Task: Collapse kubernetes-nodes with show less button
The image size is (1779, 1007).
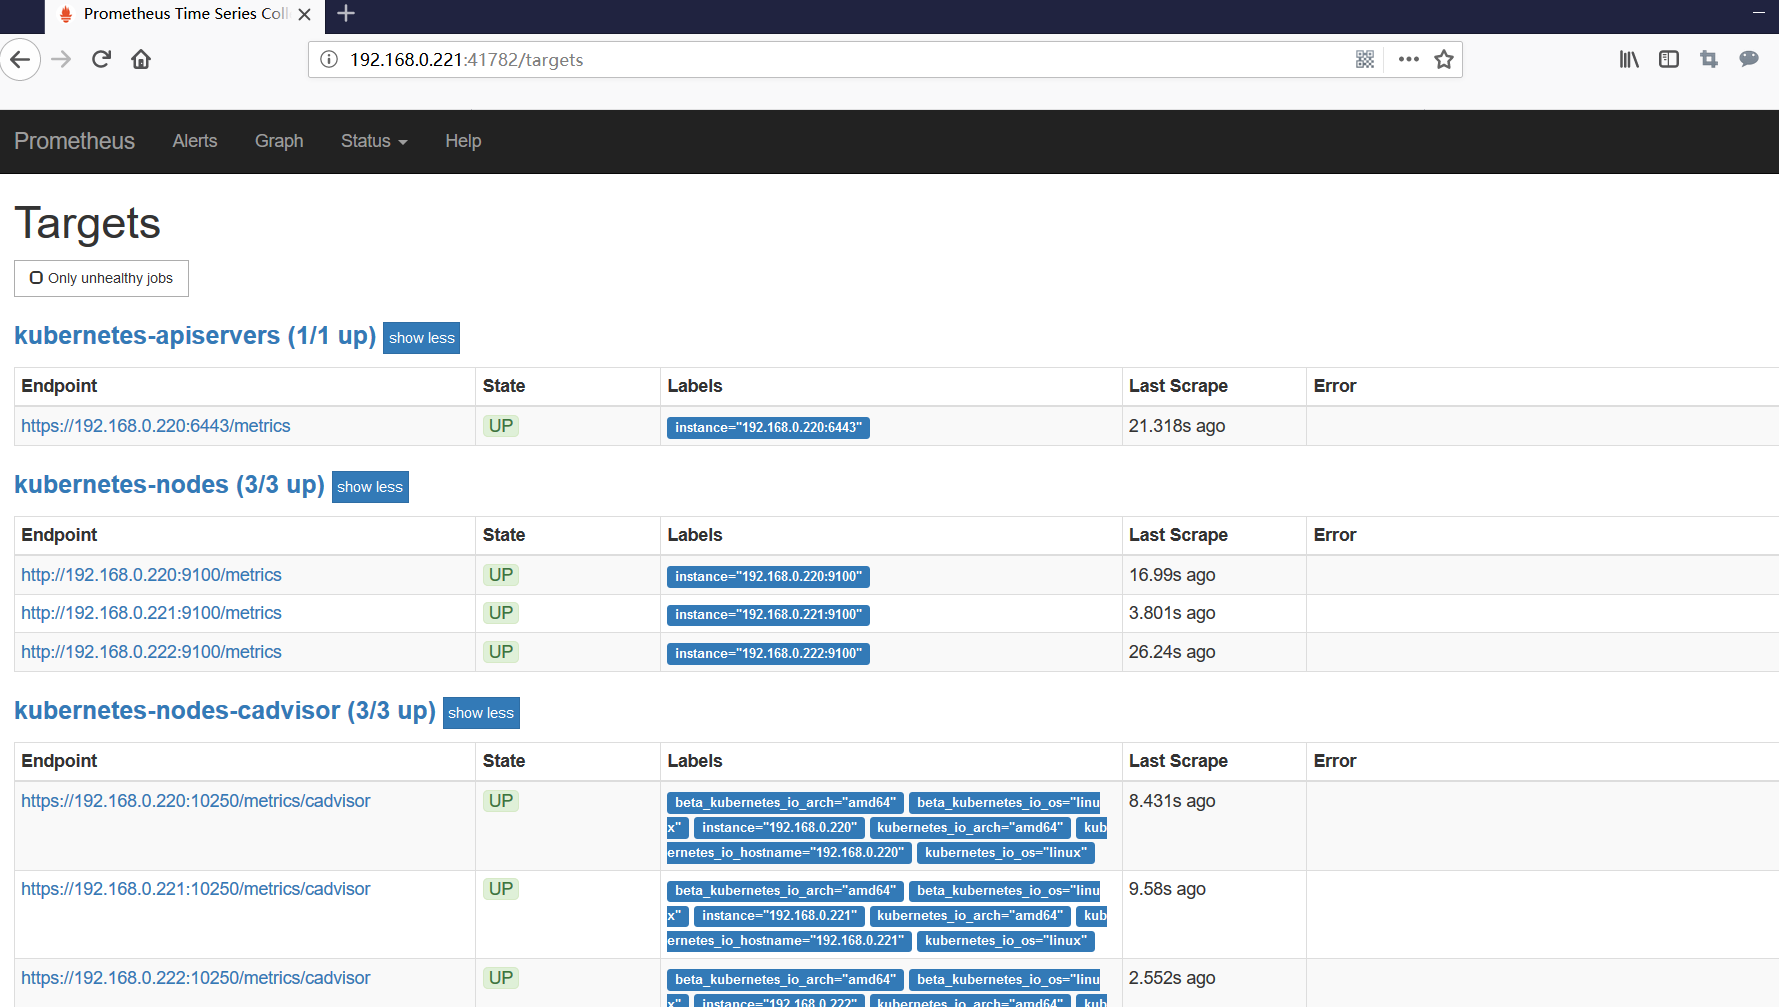Action: [x=370, y=487]
